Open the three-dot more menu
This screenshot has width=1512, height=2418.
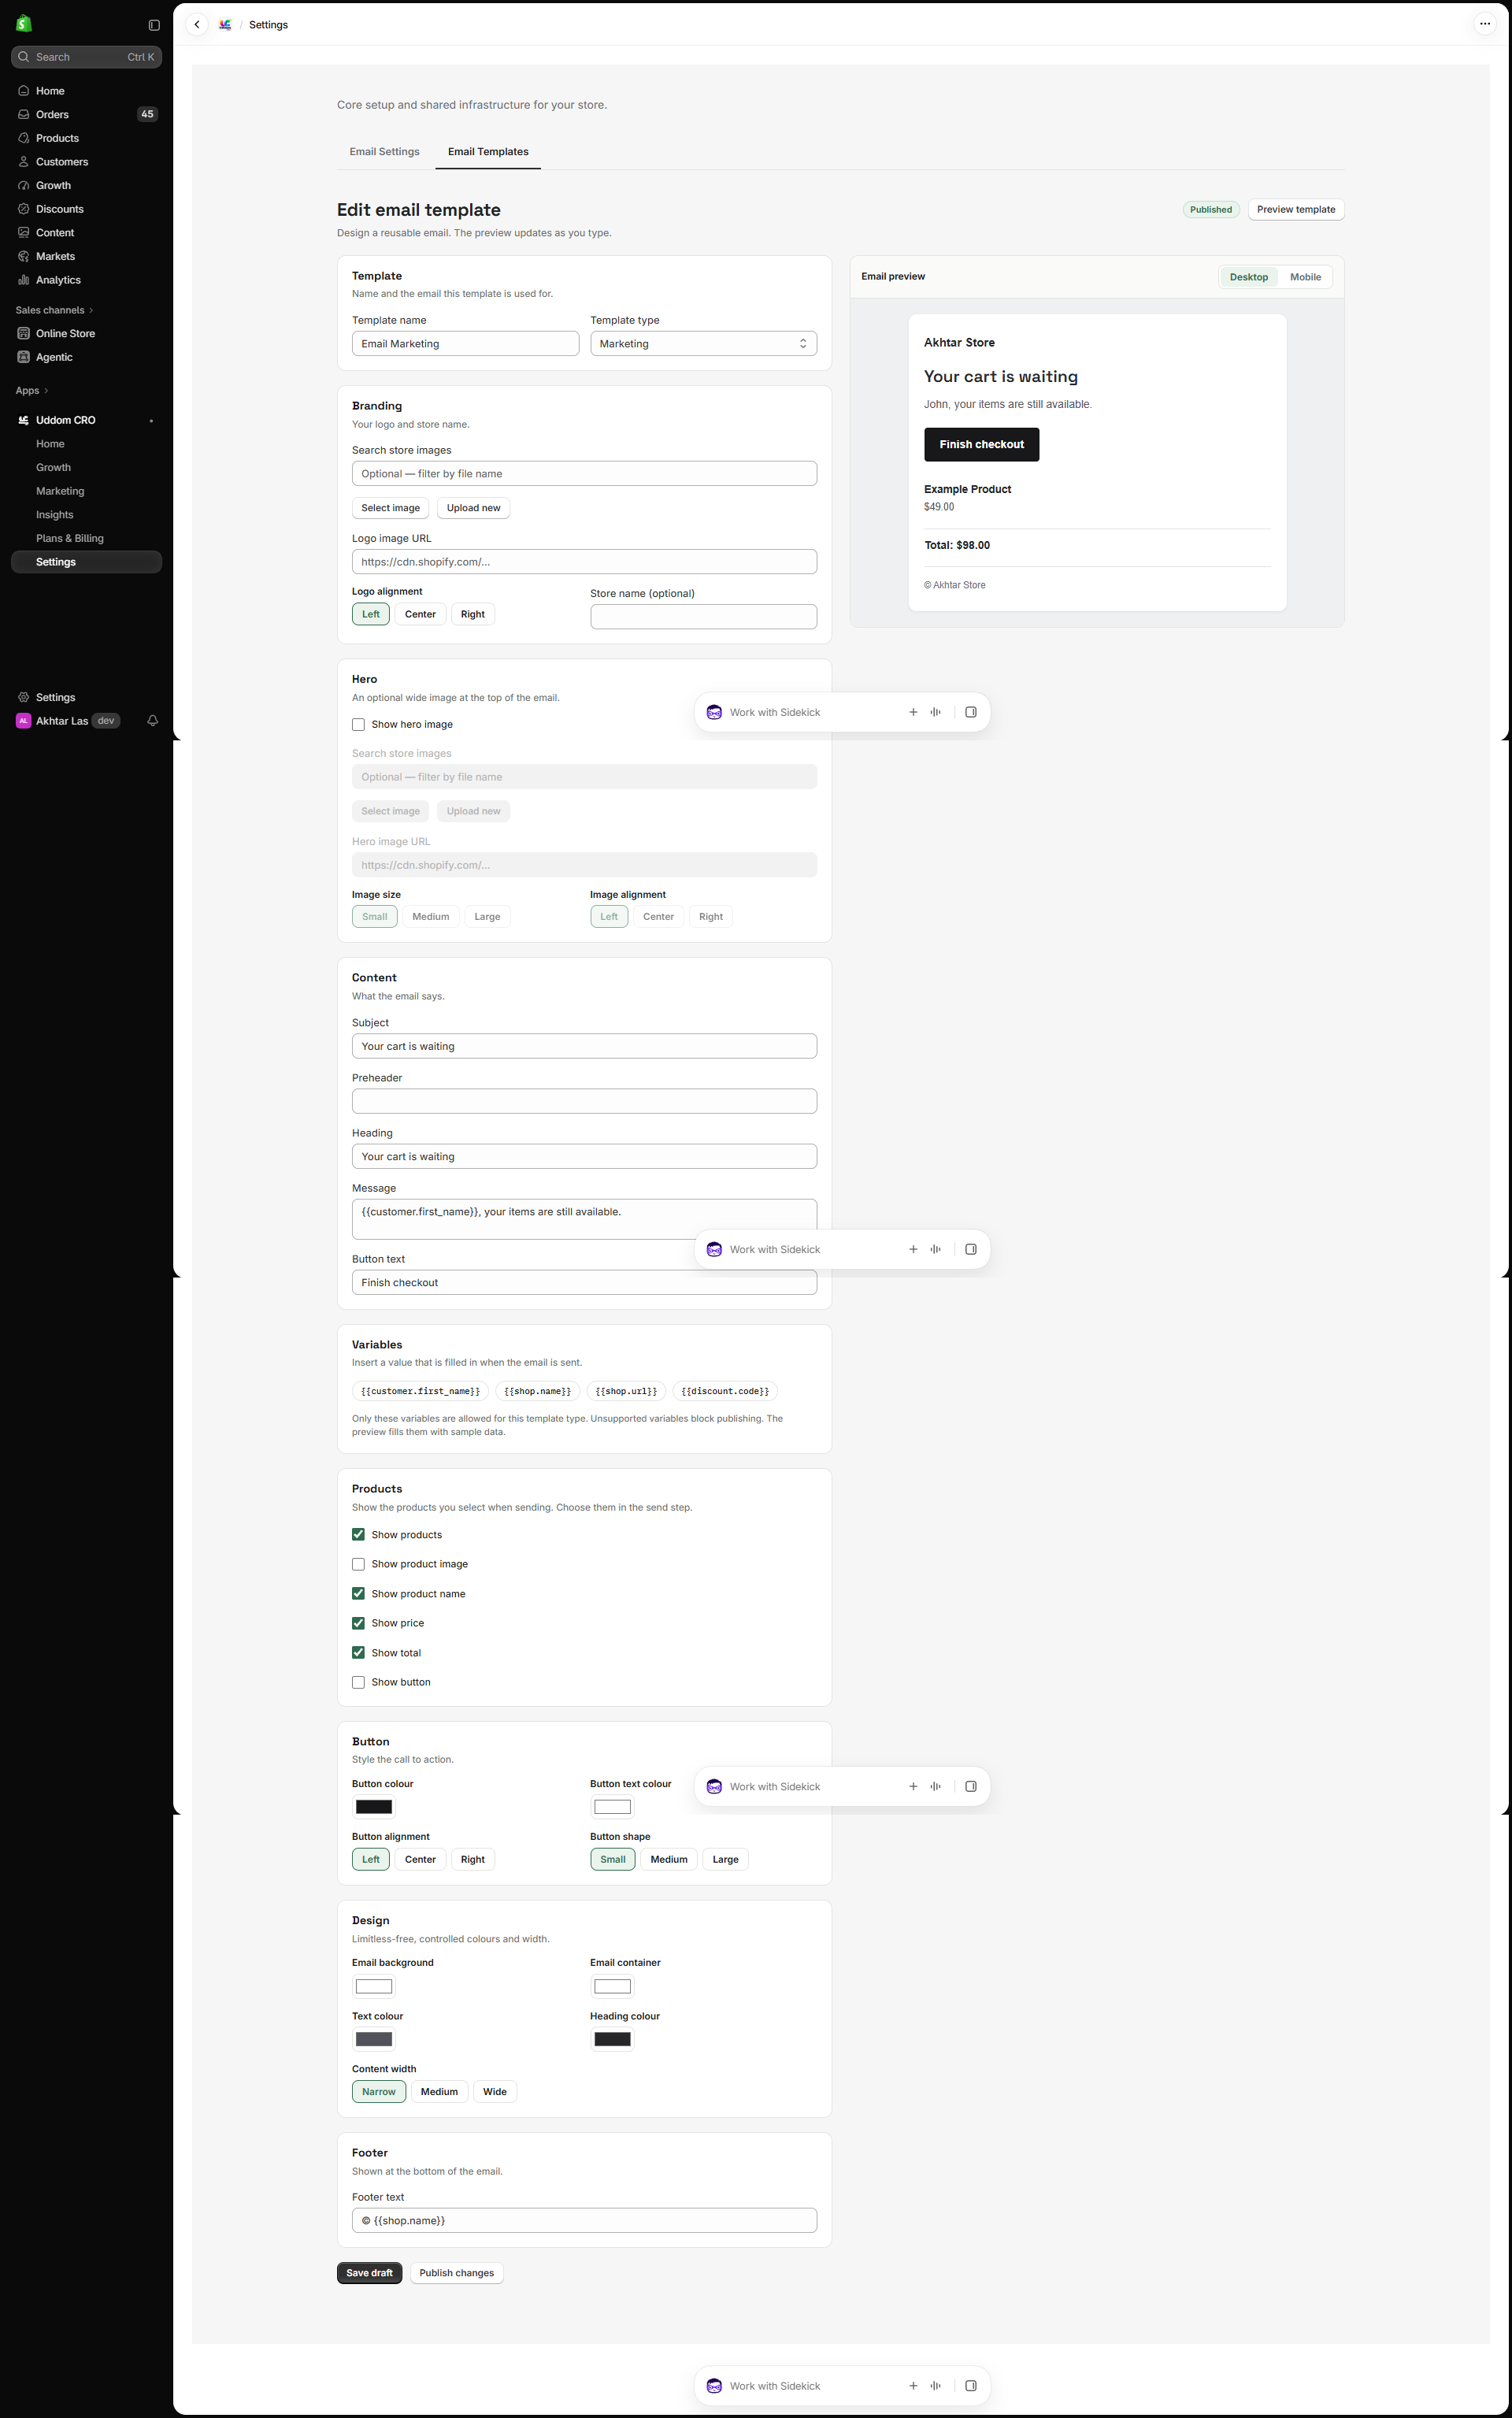tap(1484, 24)
